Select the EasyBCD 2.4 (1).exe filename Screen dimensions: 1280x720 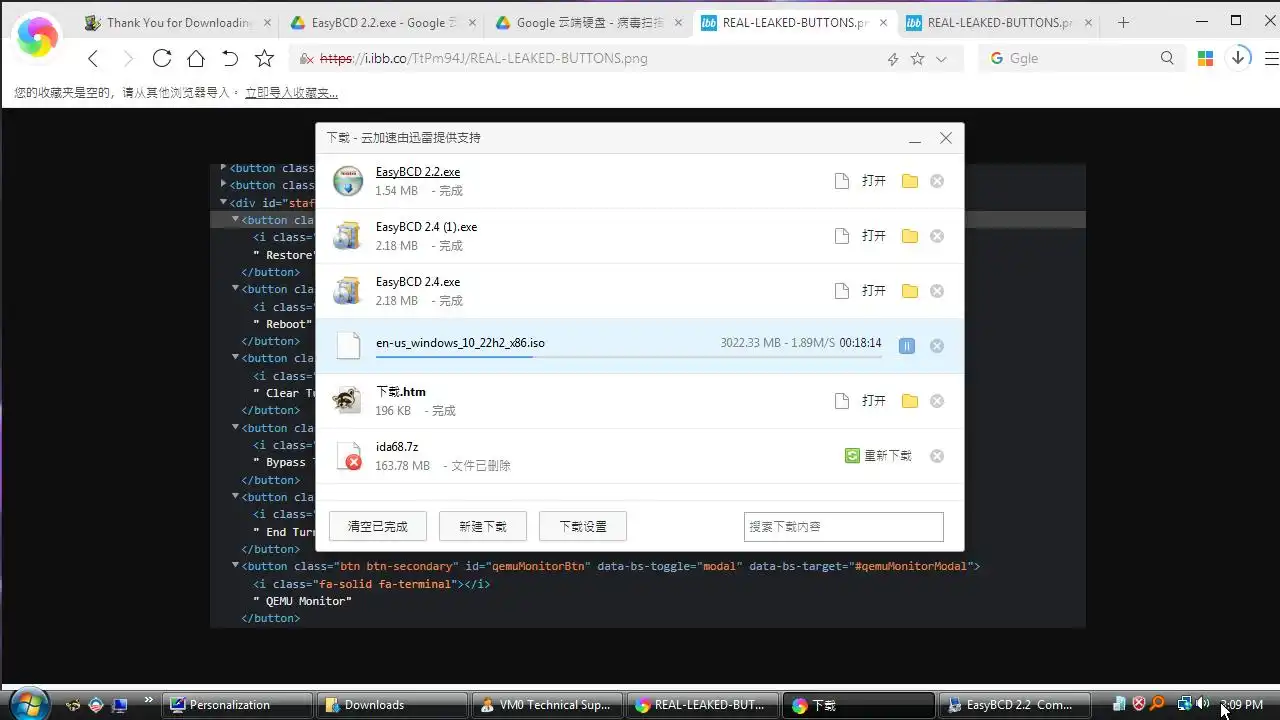coord(427,227)
